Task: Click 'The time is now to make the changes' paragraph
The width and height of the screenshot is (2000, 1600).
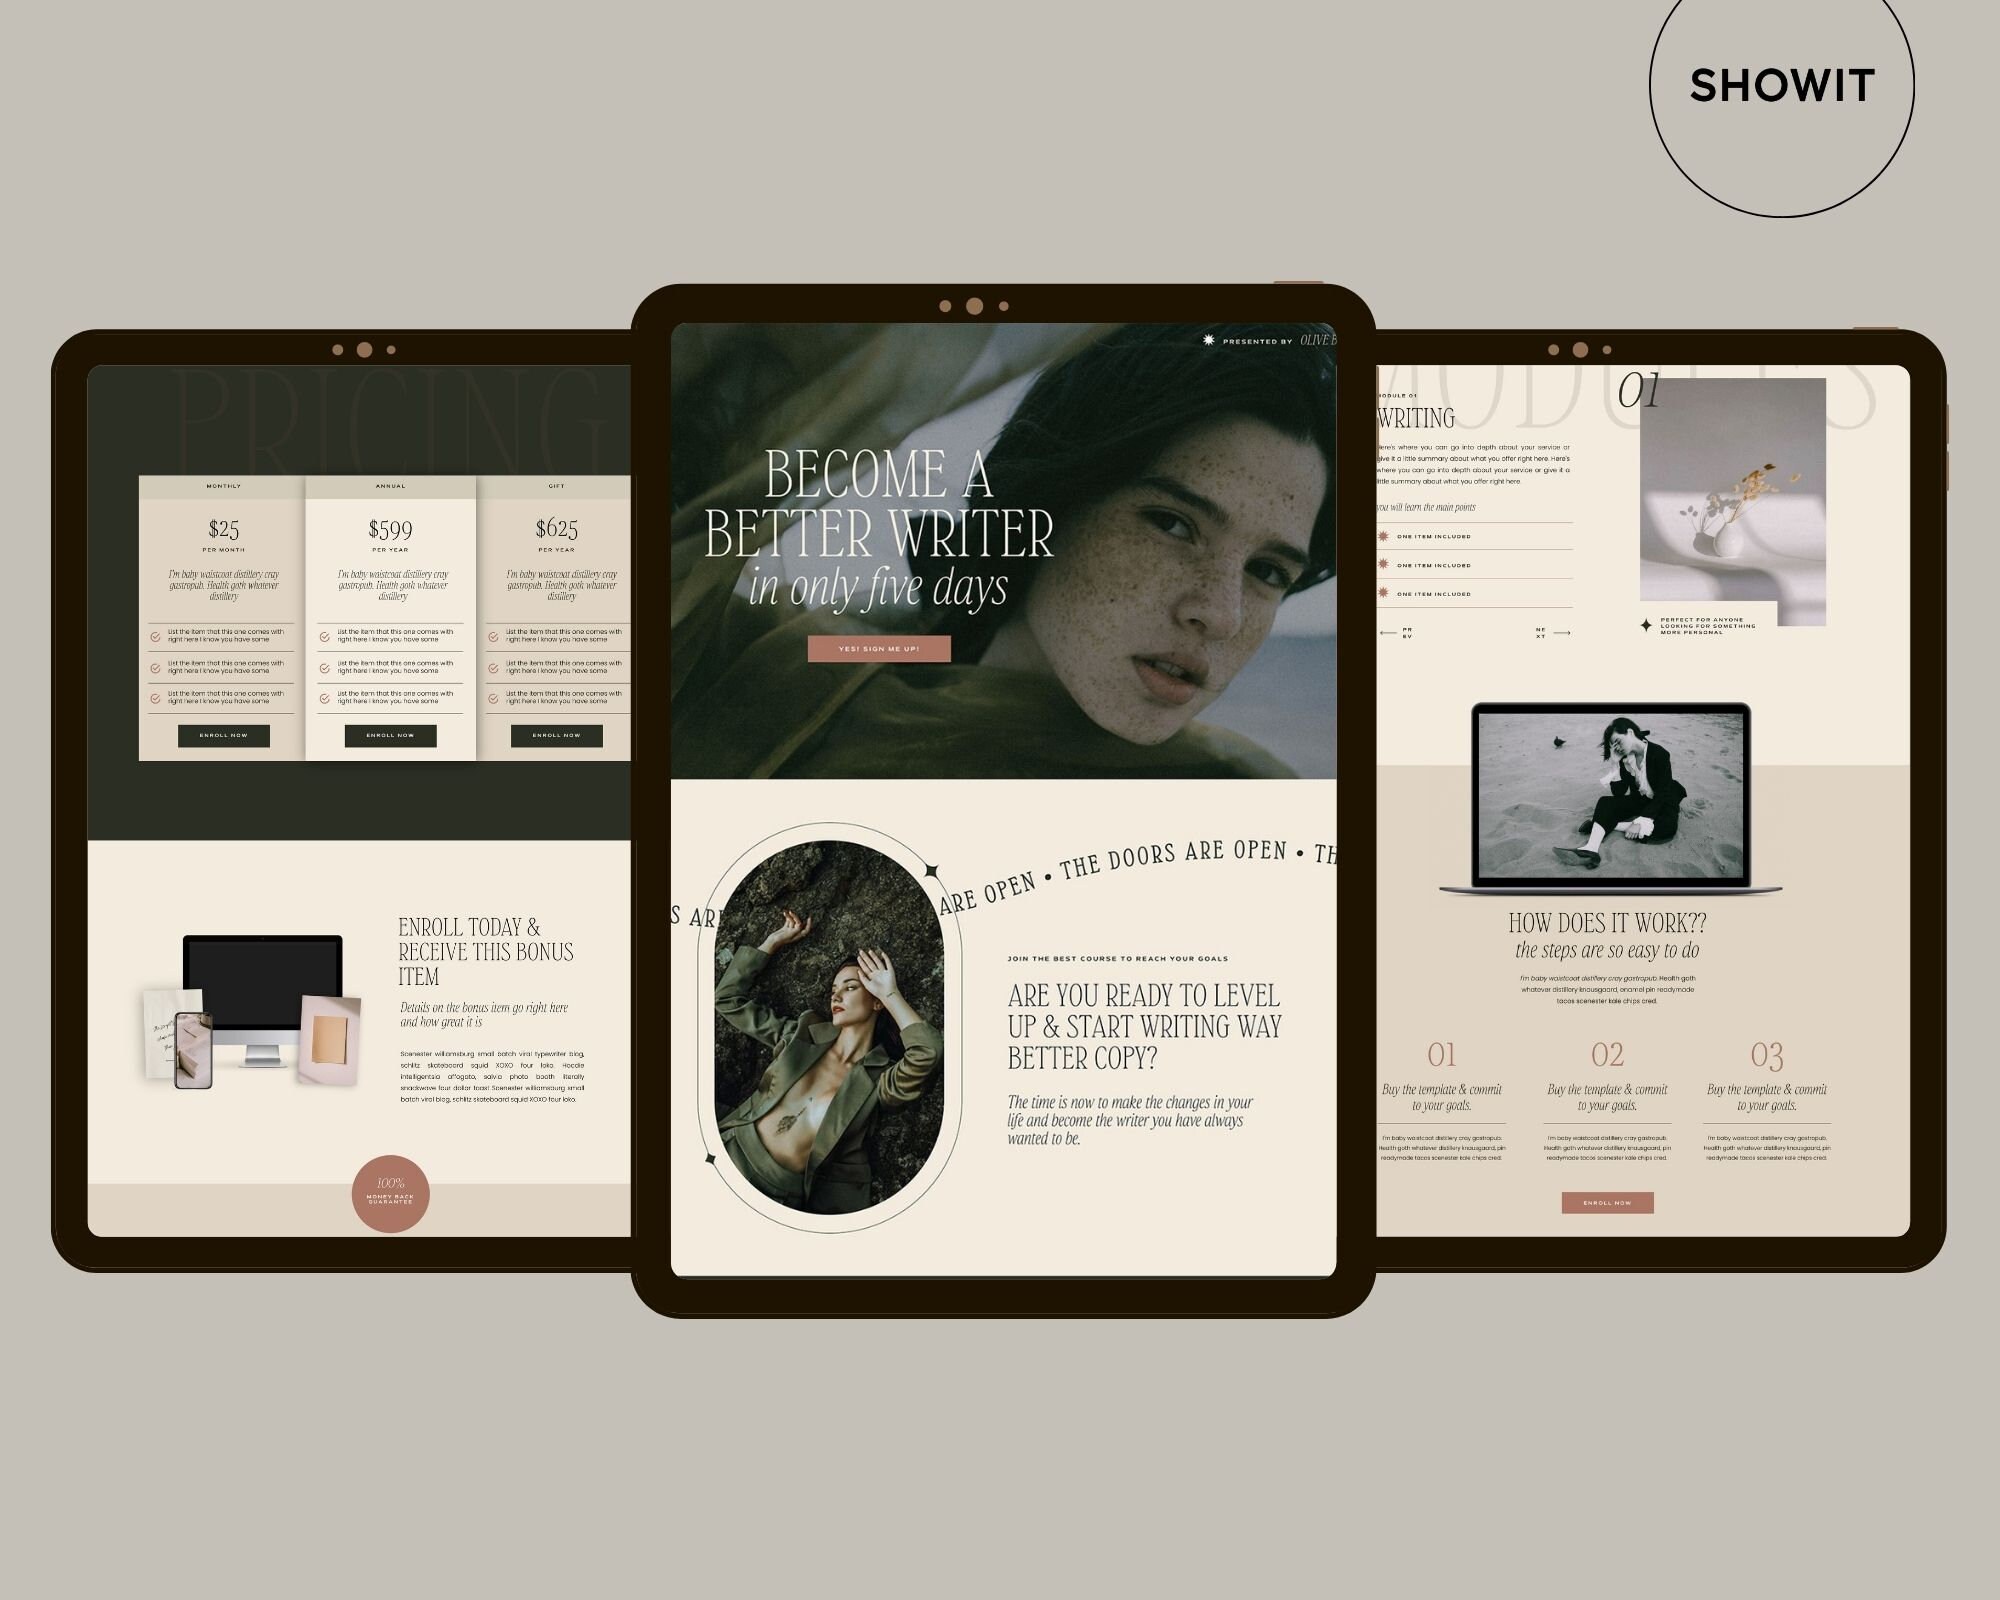Action: [x=1130, y=1120]
